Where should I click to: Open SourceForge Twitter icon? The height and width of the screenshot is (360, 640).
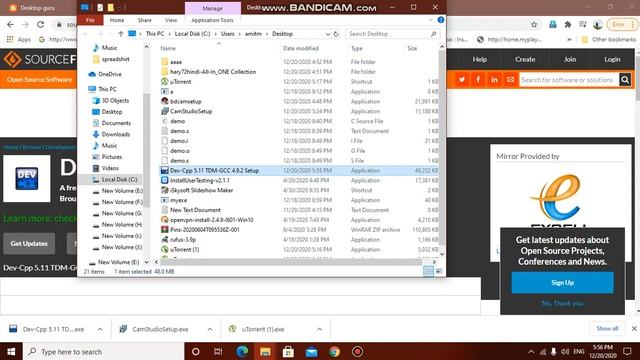click(x=462, y=80)
